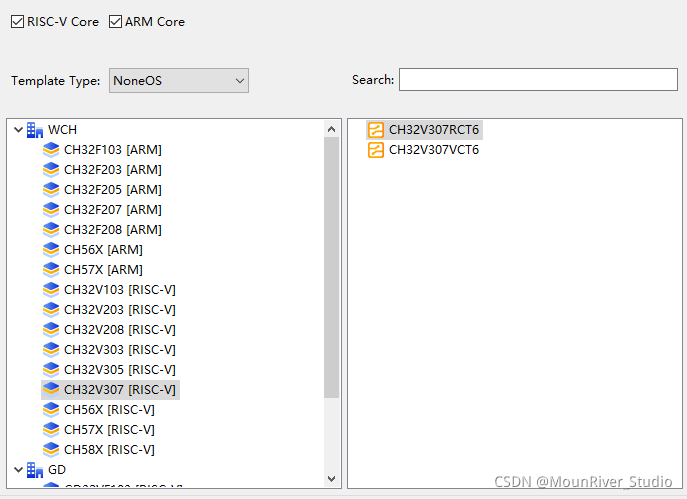Select CH57X [ARM] text in tree
687x499 pixels.
[103, 270]
